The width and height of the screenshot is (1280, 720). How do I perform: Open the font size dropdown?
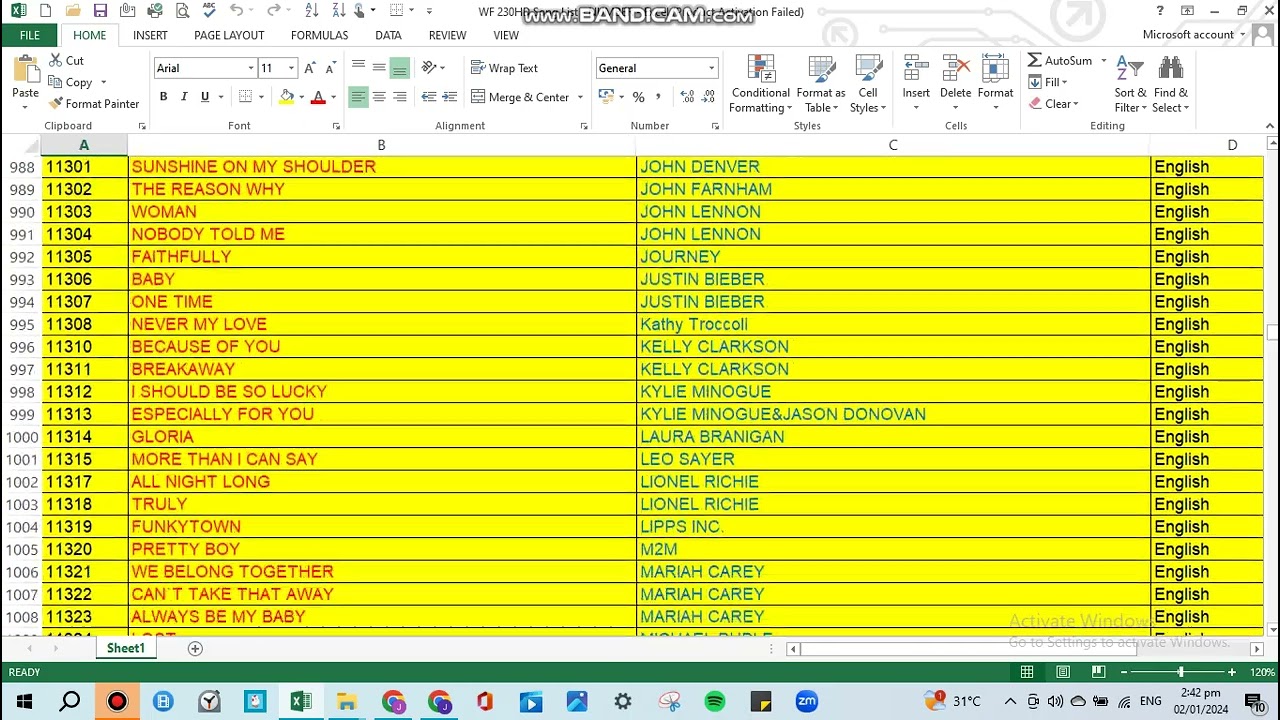(x=291, y=68)
